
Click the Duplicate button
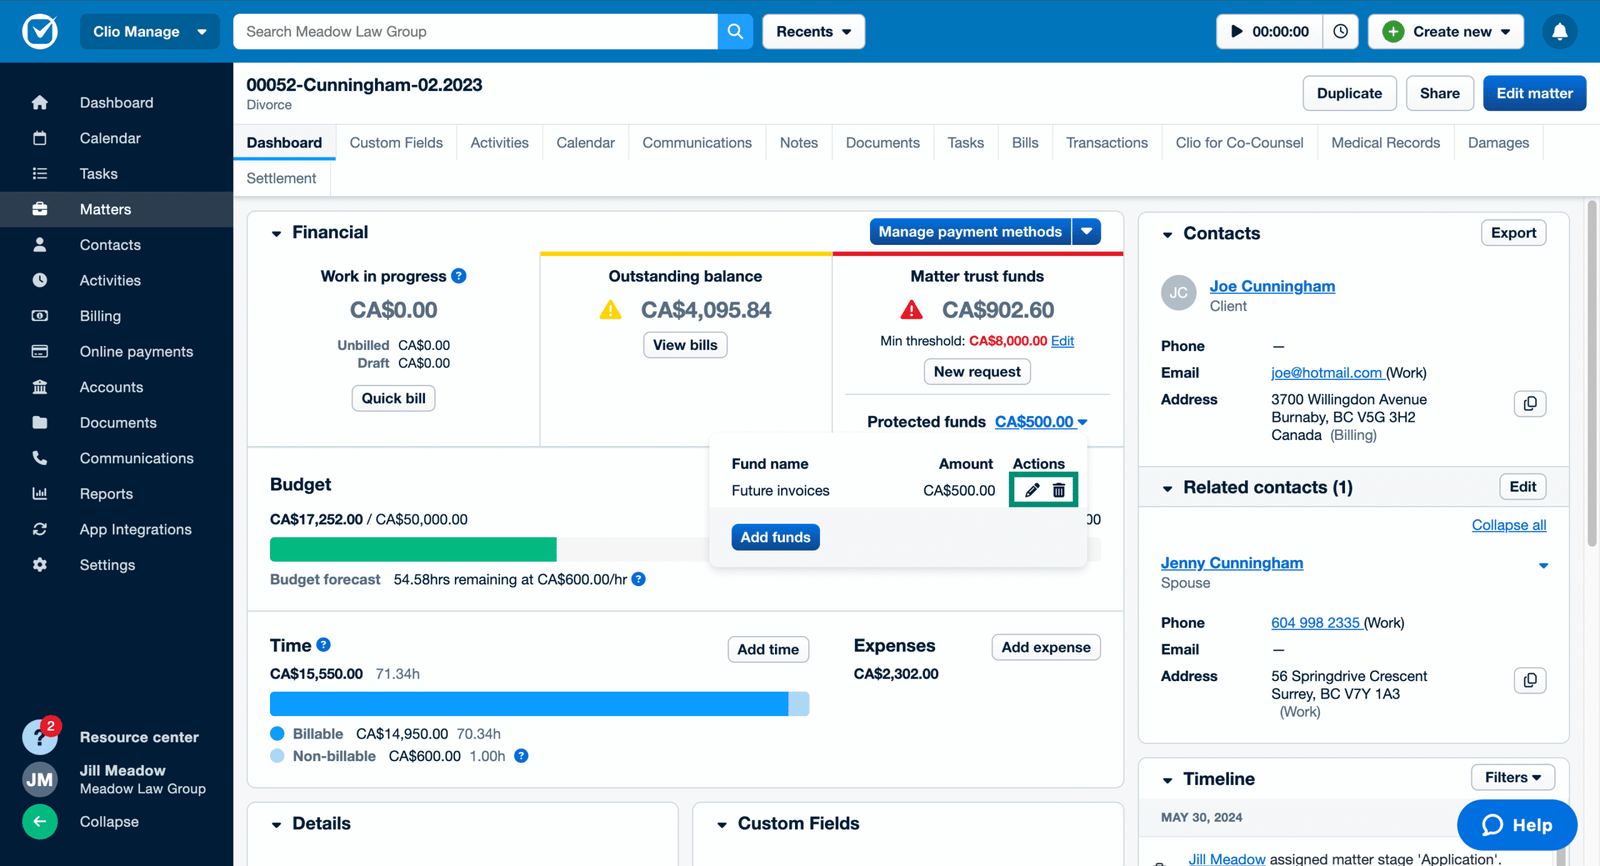click(x=1349, y=93)
